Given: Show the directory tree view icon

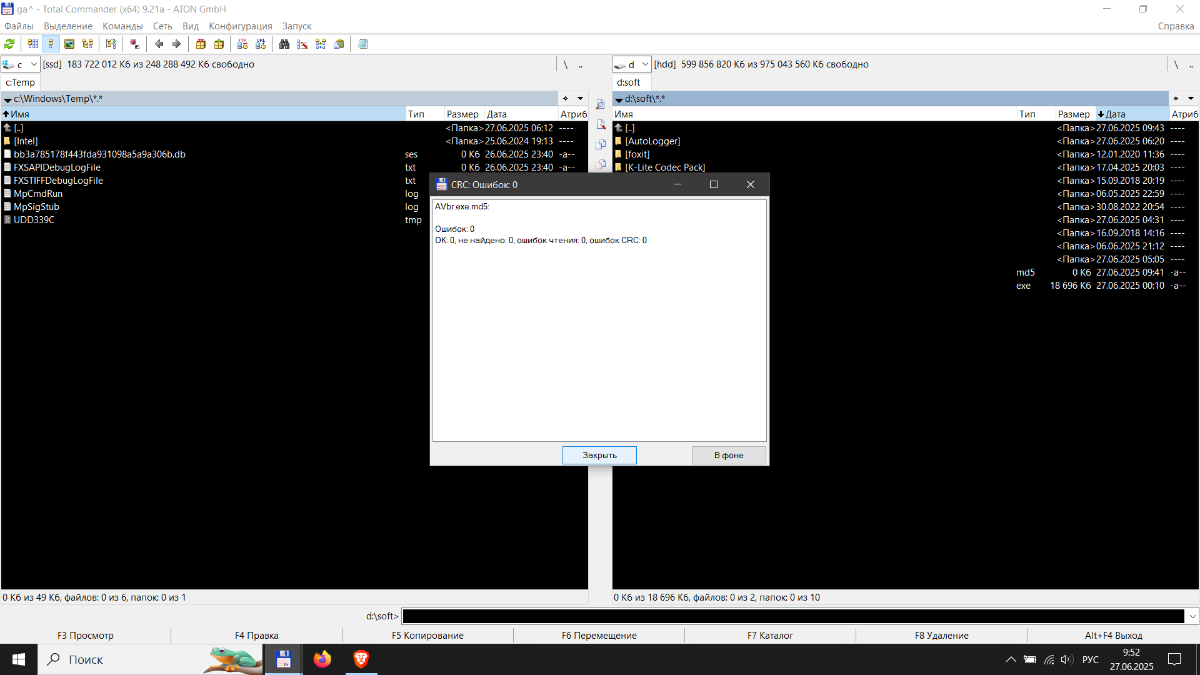Looking at the screenshot, I should [x=87, y=44].
